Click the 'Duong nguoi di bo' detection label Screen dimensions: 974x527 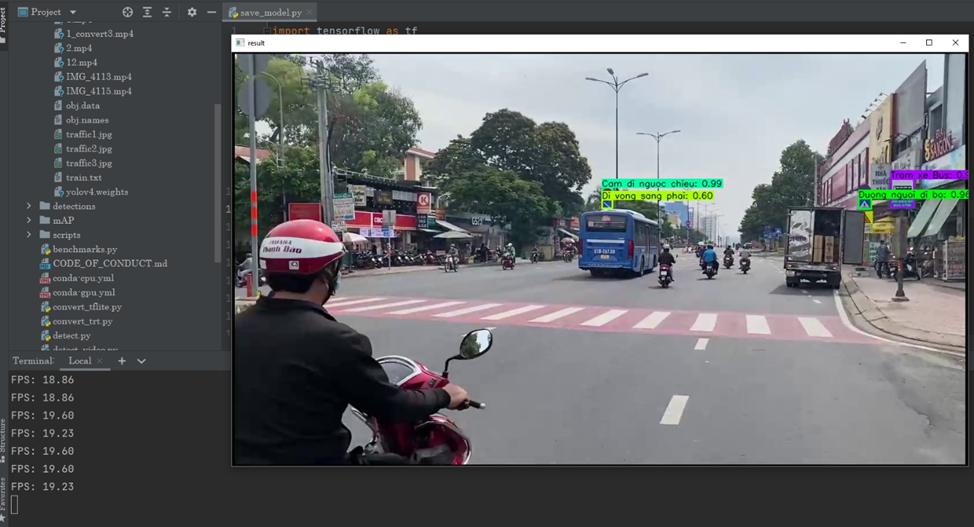coord(912,195)
